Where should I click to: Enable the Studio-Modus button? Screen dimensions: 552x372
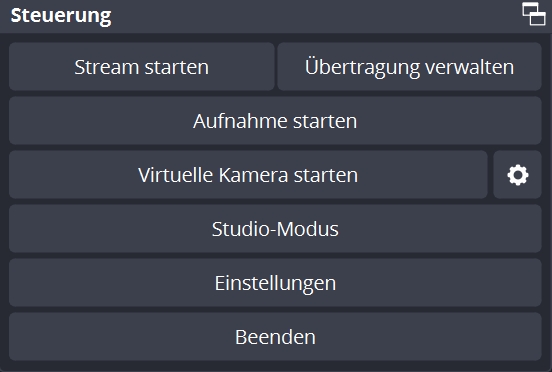pyautogui.click(x=275, y=229)
